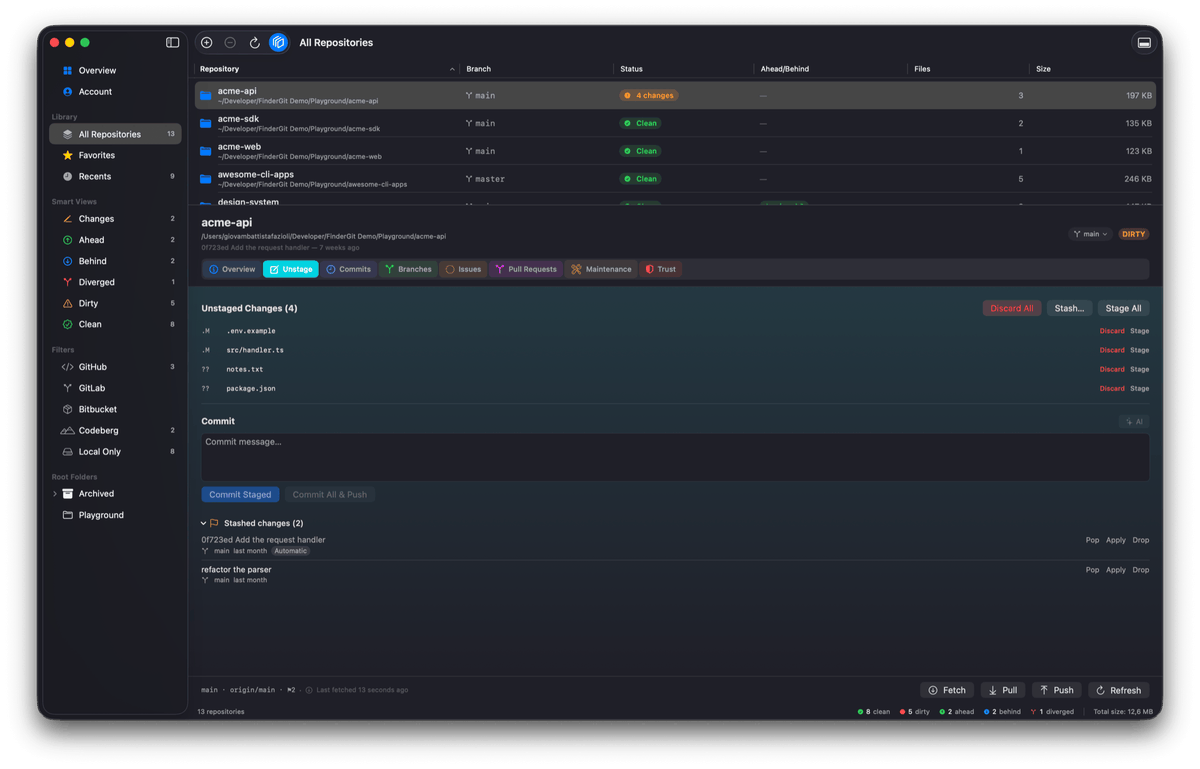The image size is (1200, 769).
Task: Switch to the Unstage tab
Action: [x=291, y=269]
